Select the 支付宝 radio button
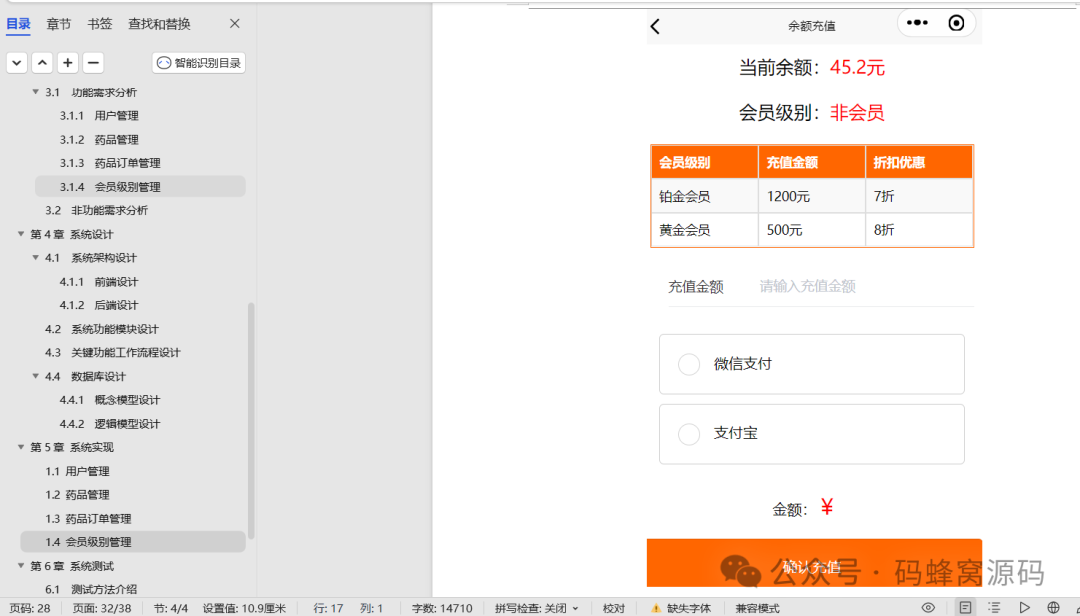The width and height of the screenshot is (1080, 616). click(689, 434)
